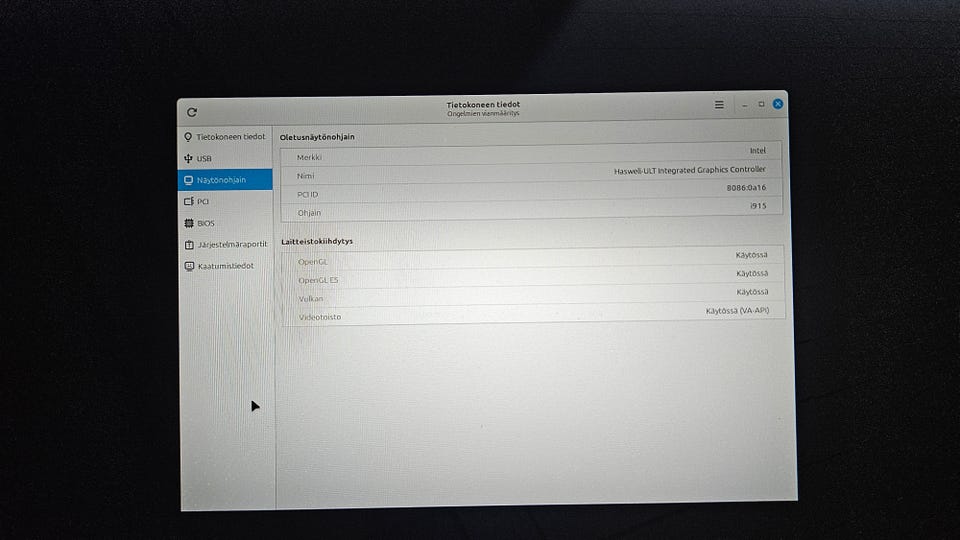This screenshot has height=540, width=960.
Task: Click the Käytössä value in the OpenGL ES row
Action: pyautogui.click(x=752, y=273)
